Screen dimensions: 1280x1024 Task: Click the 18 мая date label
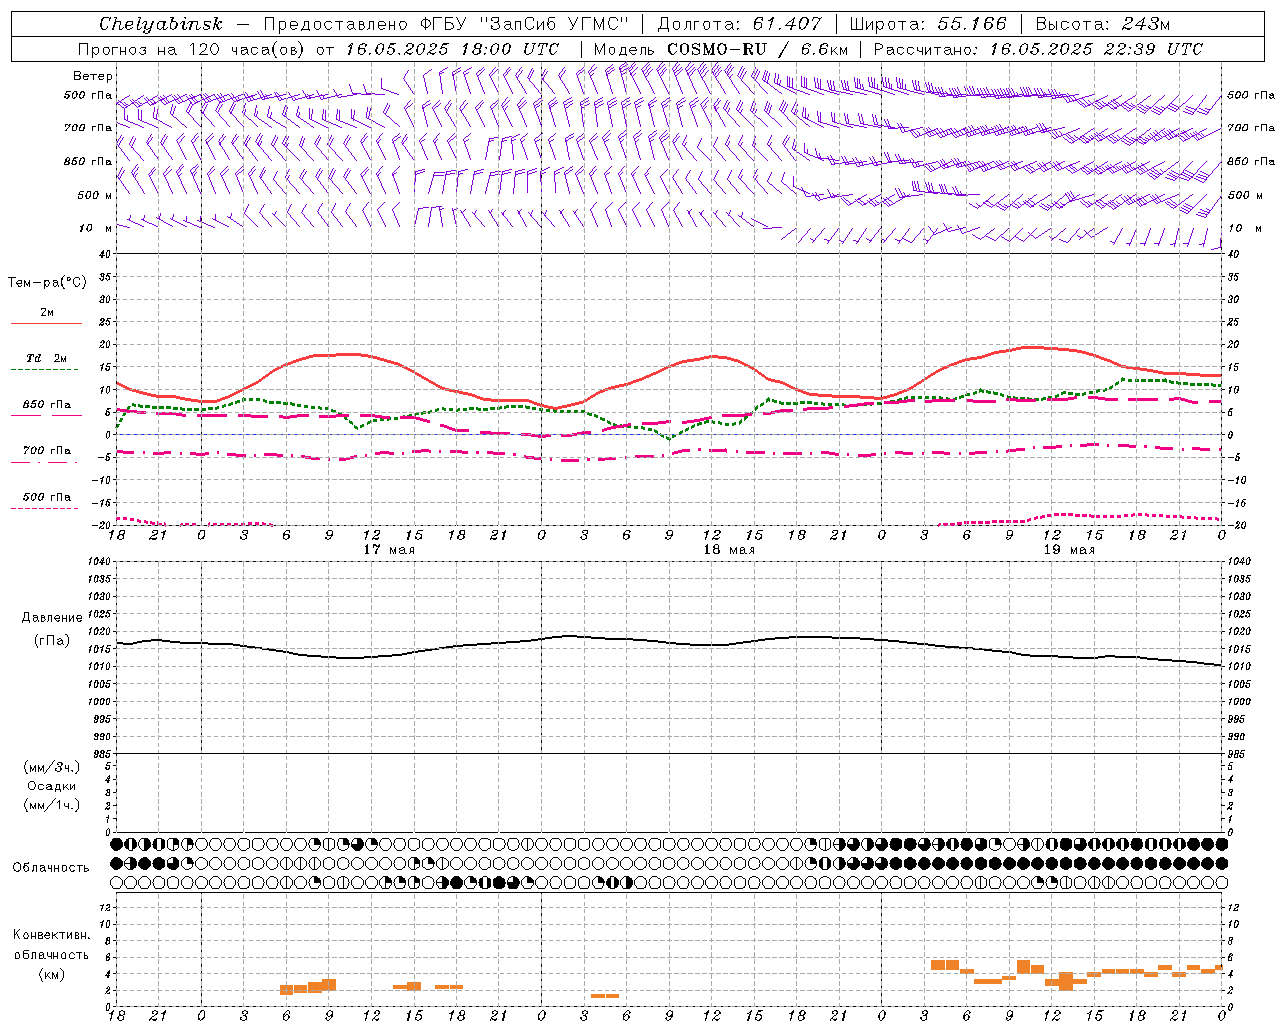[729, 550]
